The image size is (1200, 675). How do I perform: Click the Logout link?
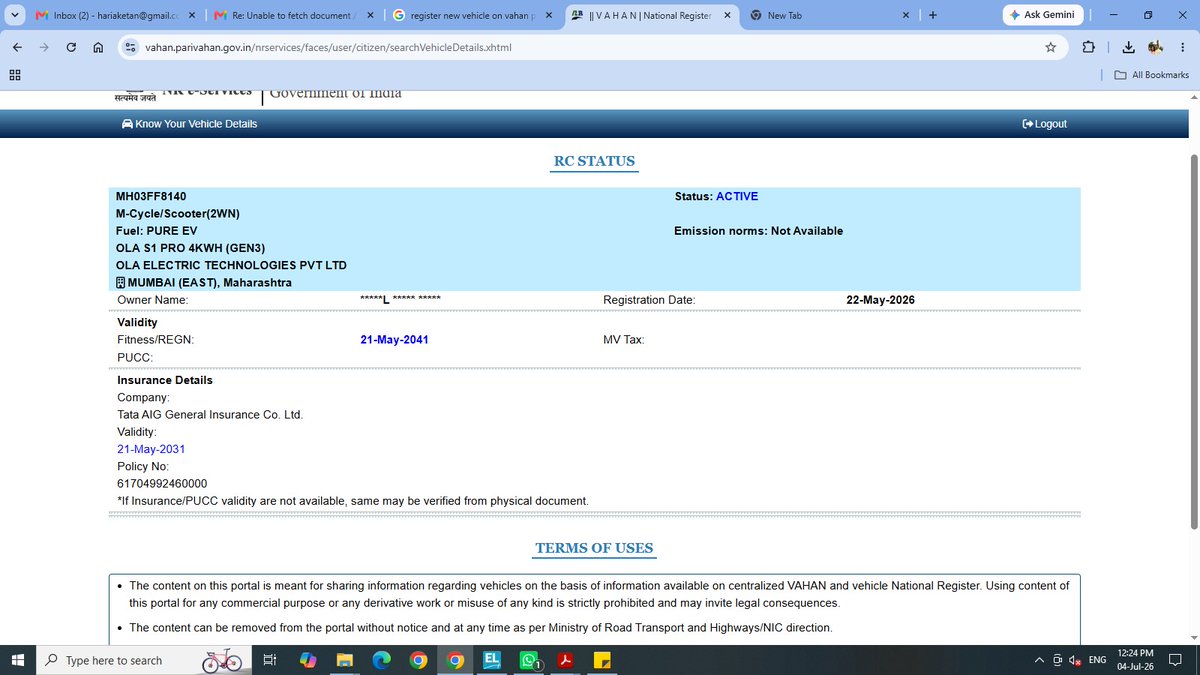(x=1044, y=124)
